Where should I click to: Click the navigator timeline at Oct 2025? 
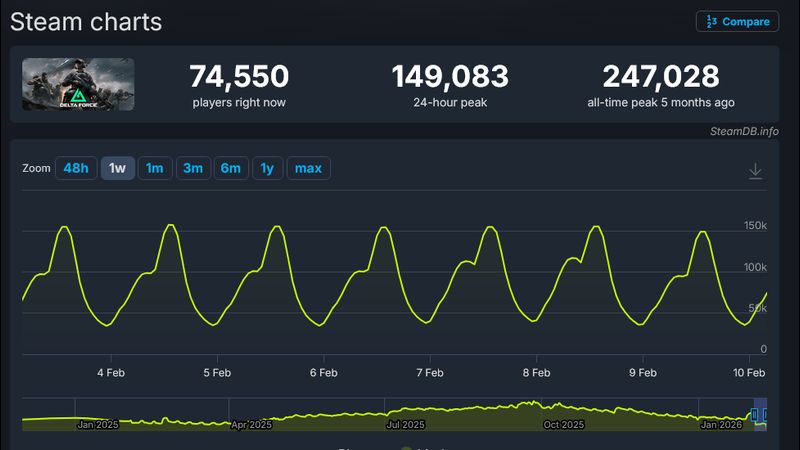564,424
